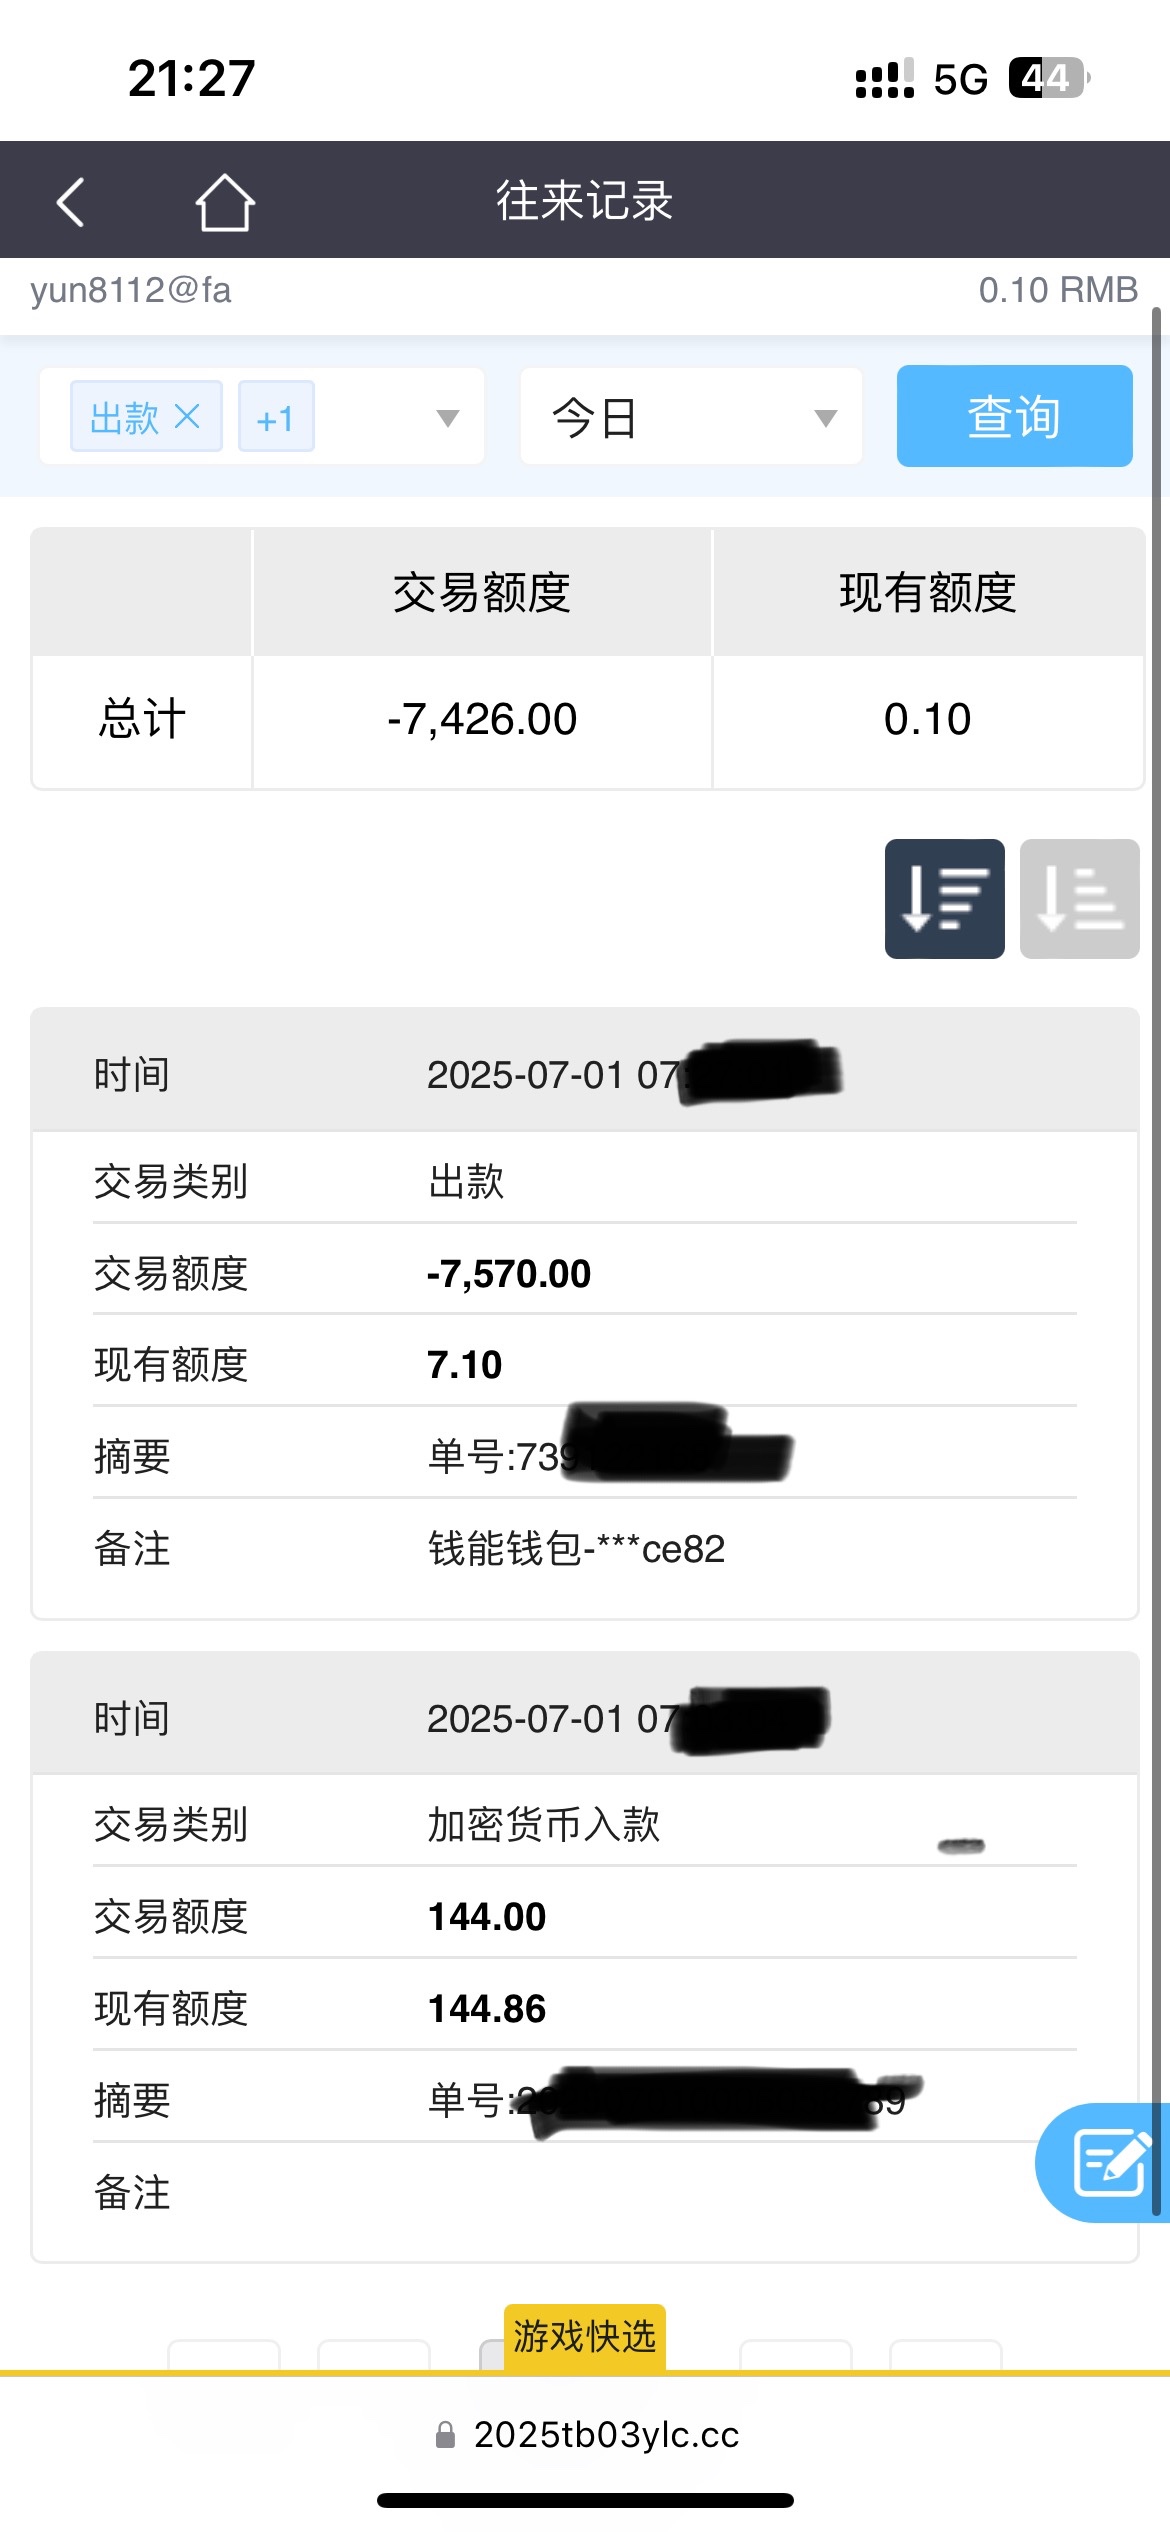Open the 游戏快选 tab

point(585,2336)
